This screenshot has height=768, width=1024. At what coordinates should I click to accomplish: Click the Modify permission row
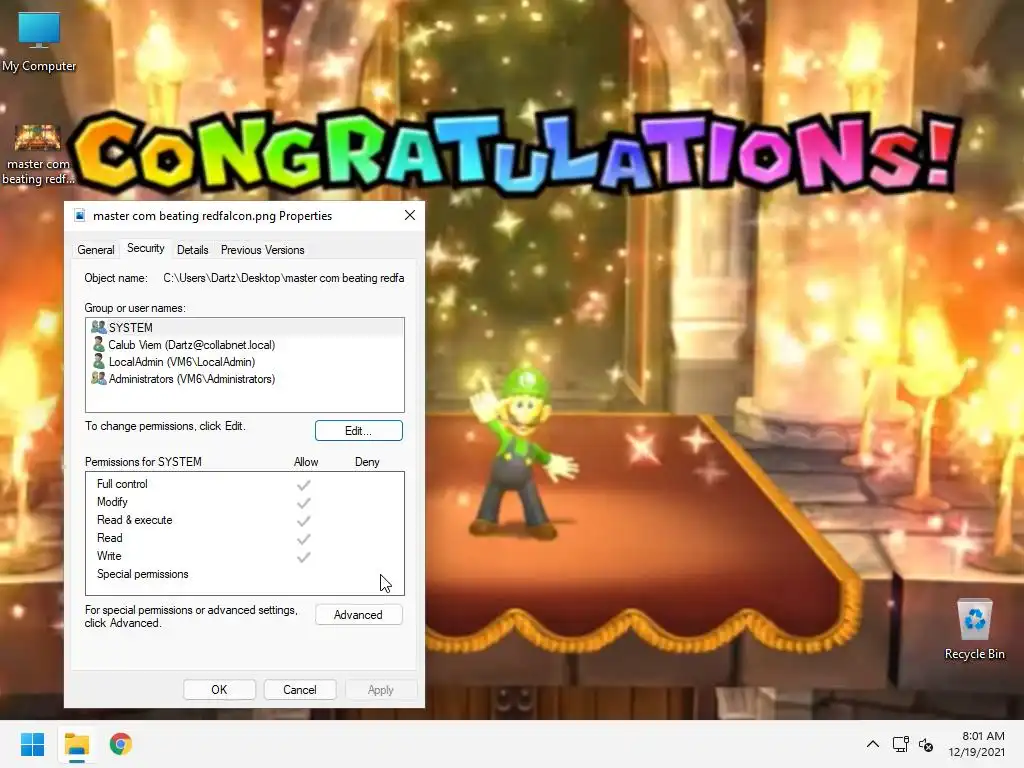245,502
